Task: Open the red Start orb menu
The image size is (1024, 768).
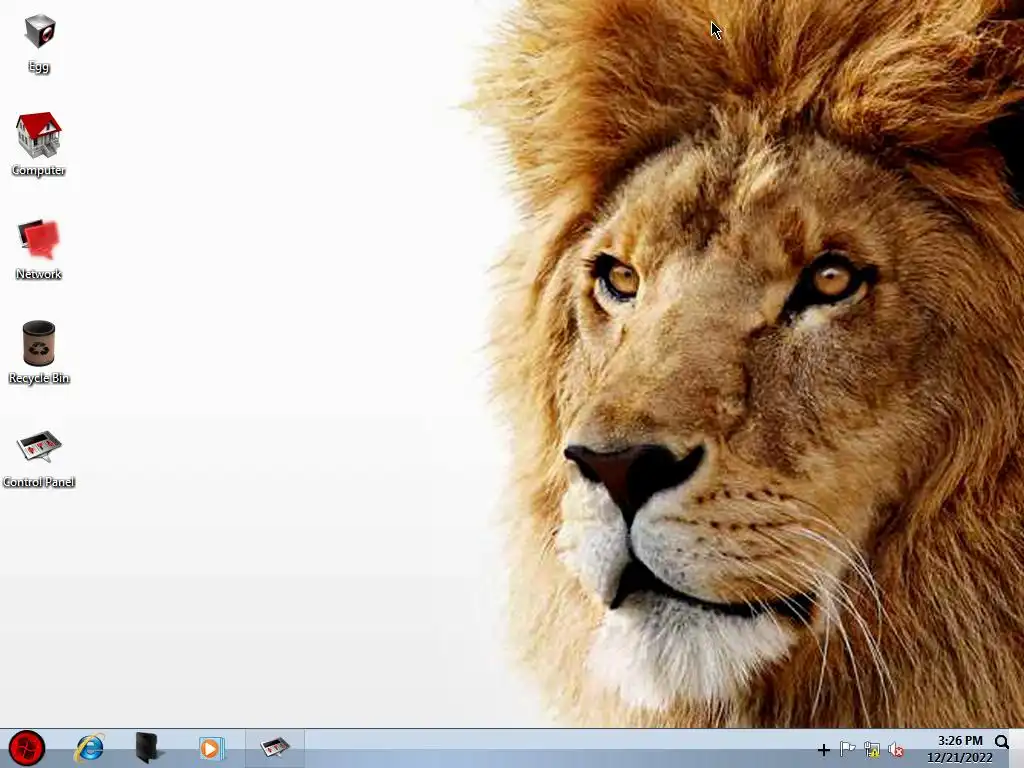Action: [x=27, y=748]
